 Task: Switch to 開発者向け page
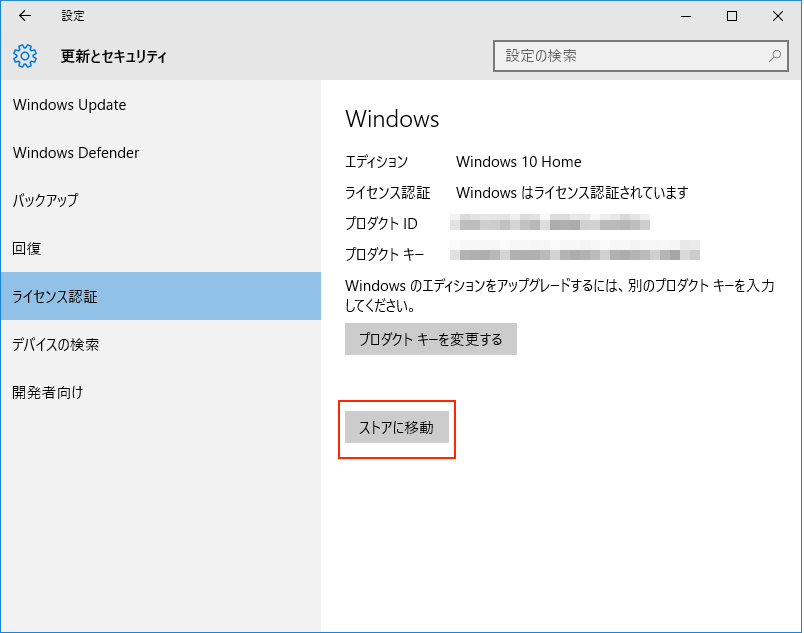[x=48, y=393]
